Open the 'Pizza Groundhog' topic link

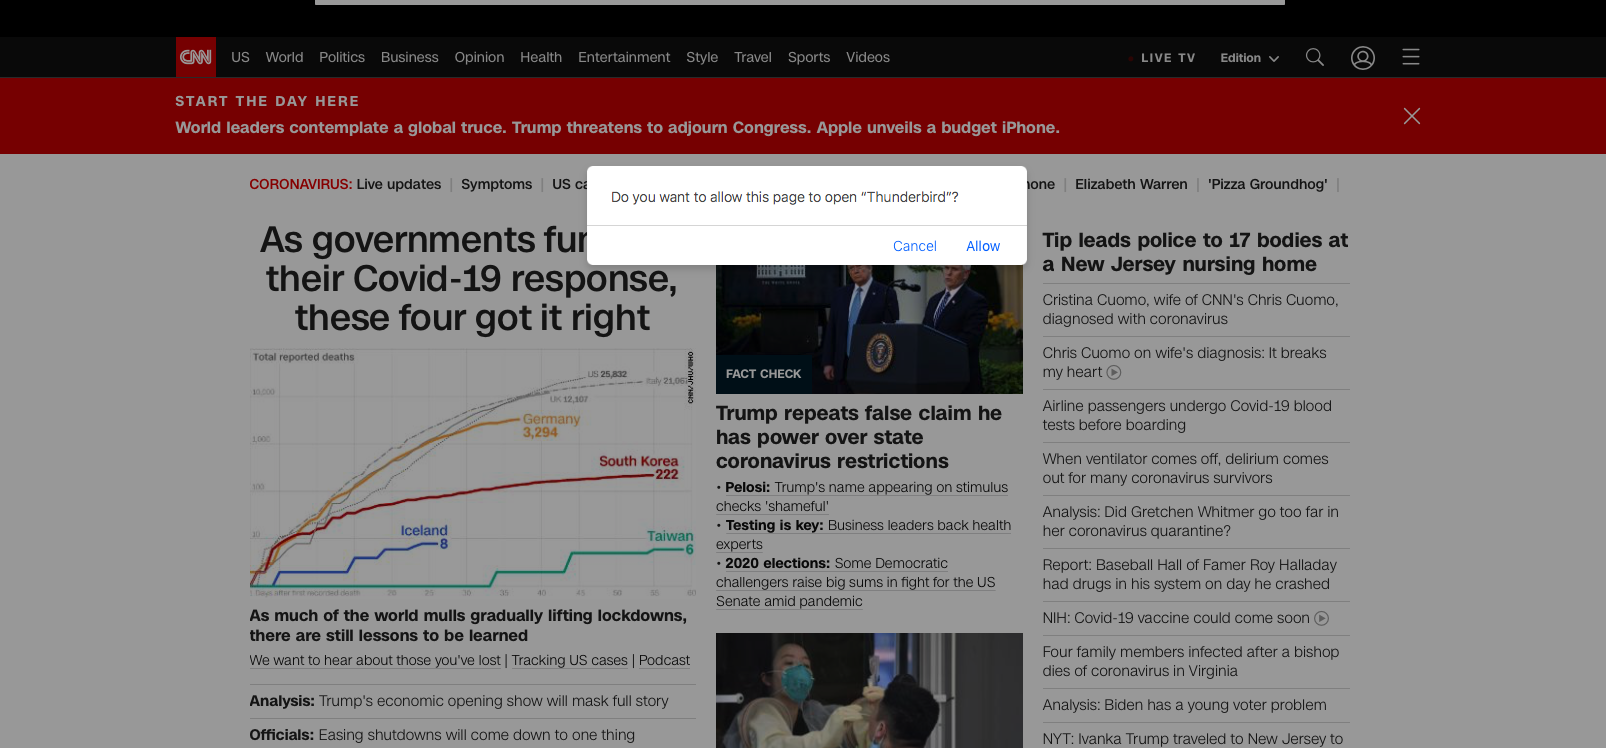tap(1268, 184)
